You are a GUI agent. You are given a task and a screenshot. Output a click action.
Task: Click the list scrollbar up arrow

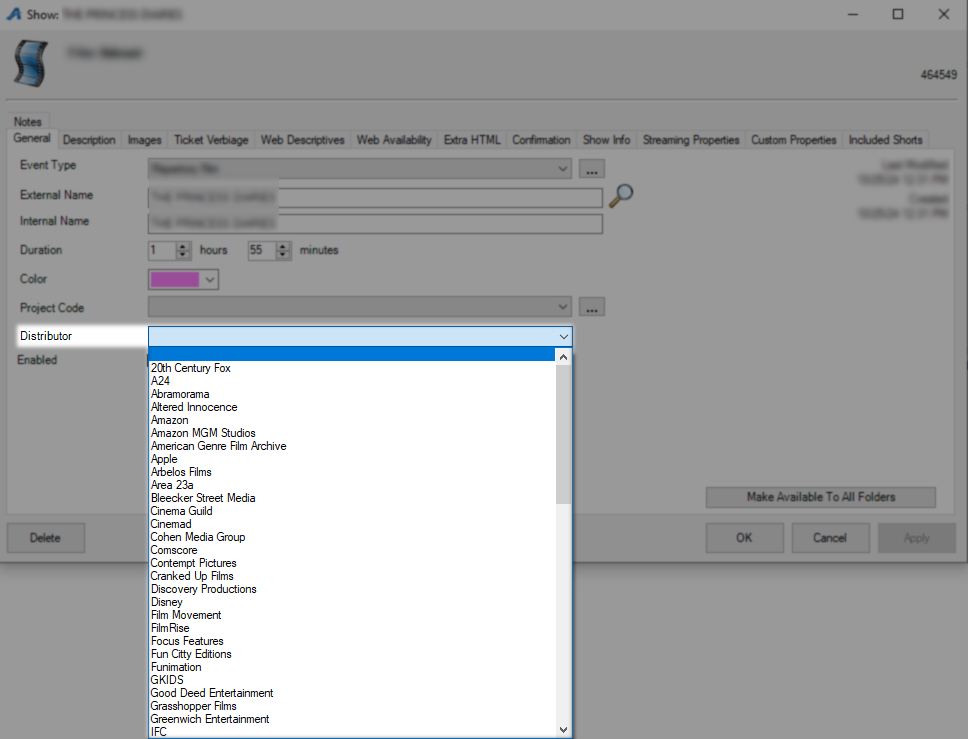[x=563, y=357]
